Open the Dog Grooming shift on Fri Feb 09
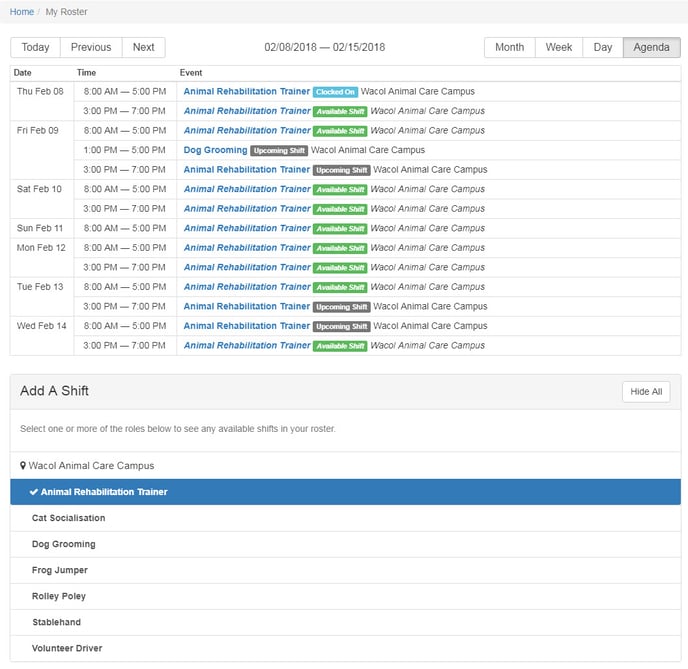Image resolution: width=688 pixels, height=669 pixels. point(215,150)
